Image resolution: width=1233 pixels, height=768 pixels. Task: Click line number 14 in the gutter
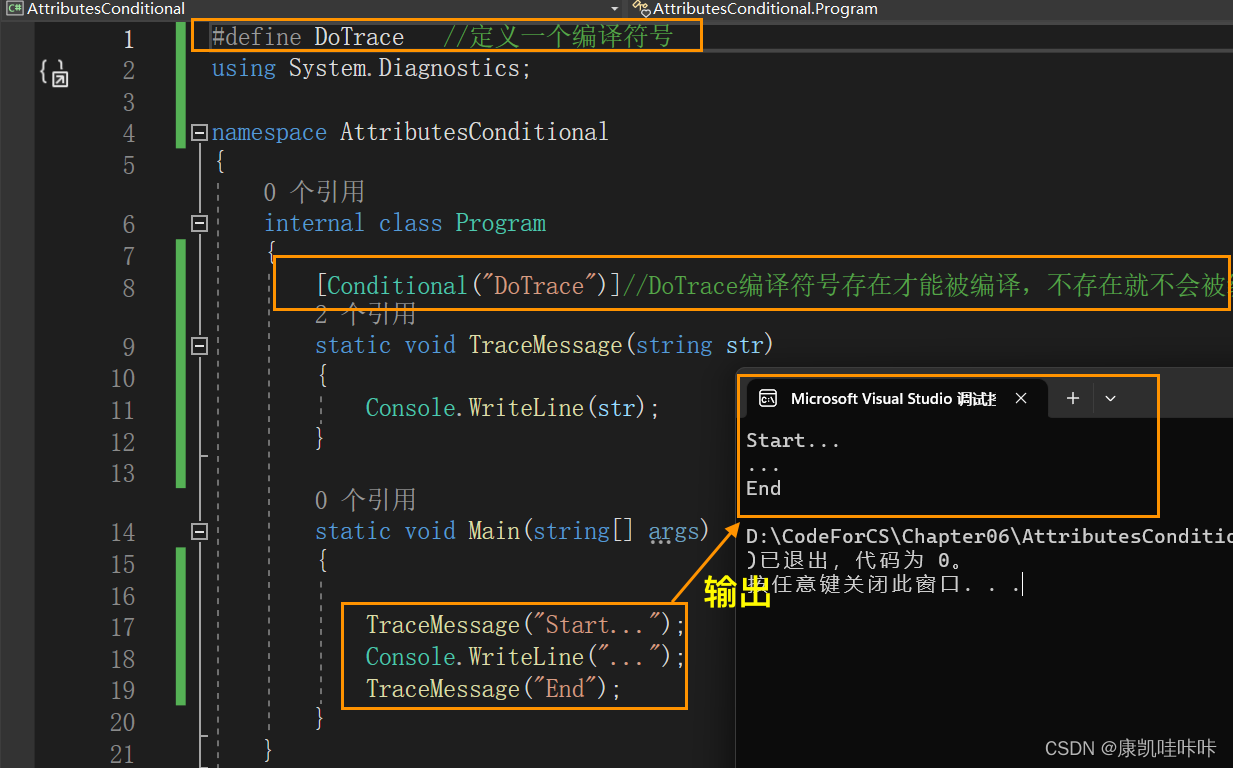(122, 532)
